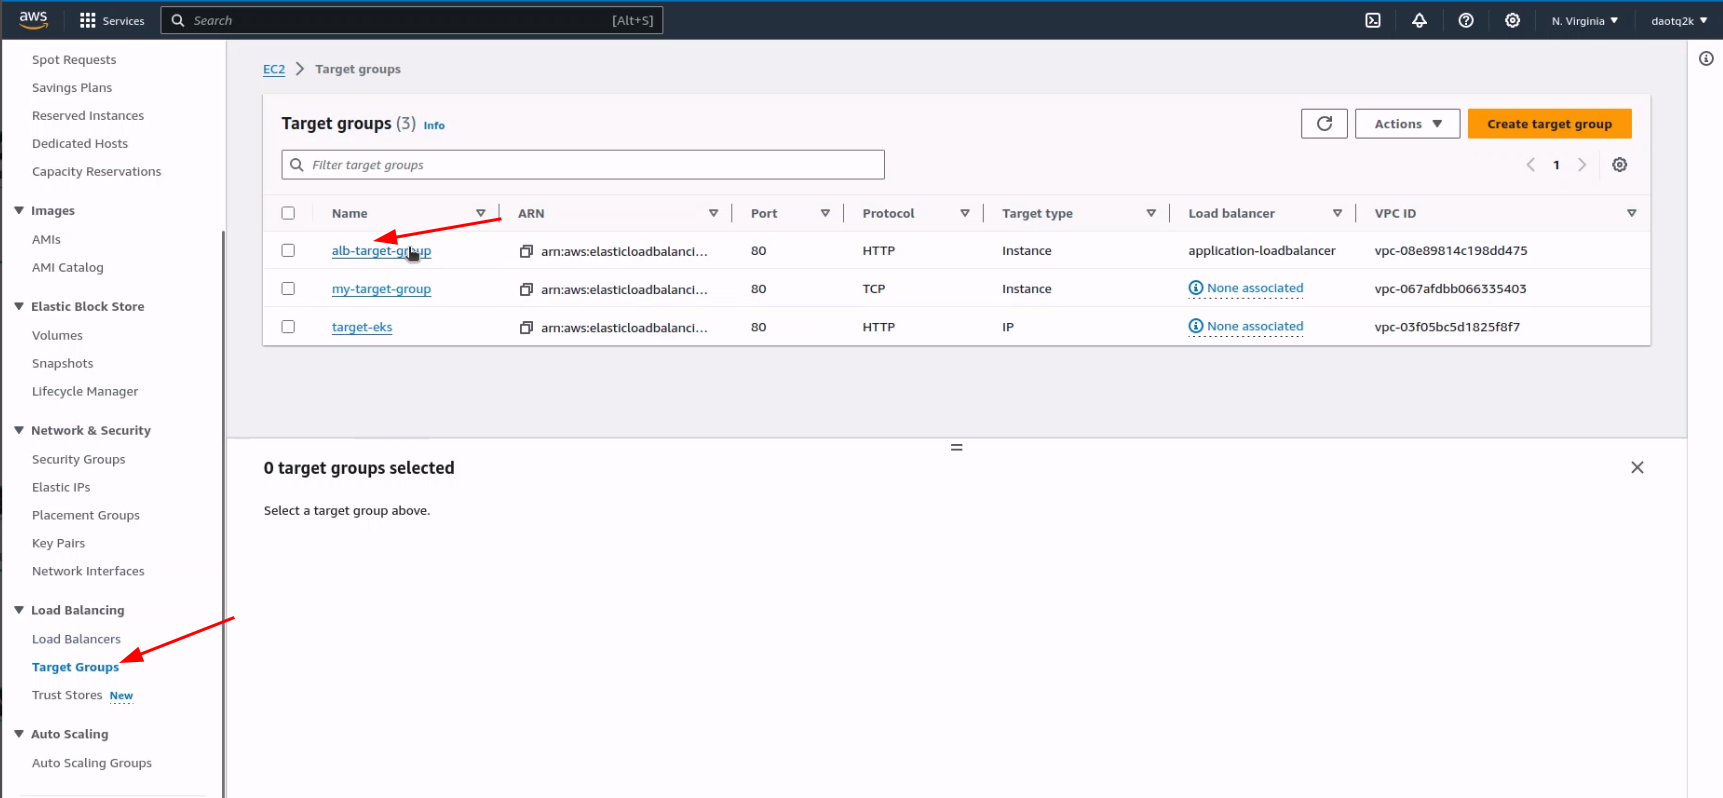Open the target-eks link
Screen dimensions: 1723x798
pos(362,327)
